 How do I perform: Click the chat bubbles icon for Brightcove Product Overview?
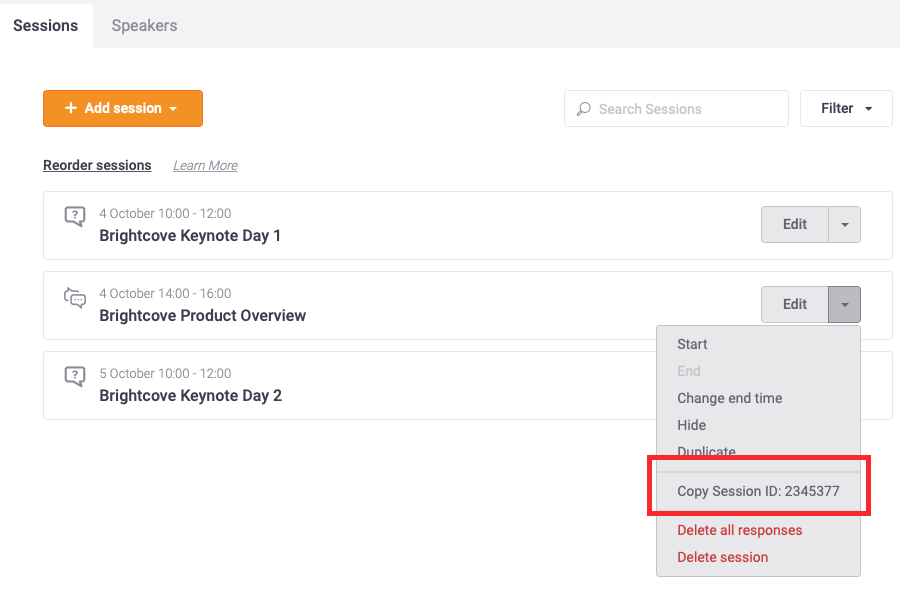[x=75, y=297]
